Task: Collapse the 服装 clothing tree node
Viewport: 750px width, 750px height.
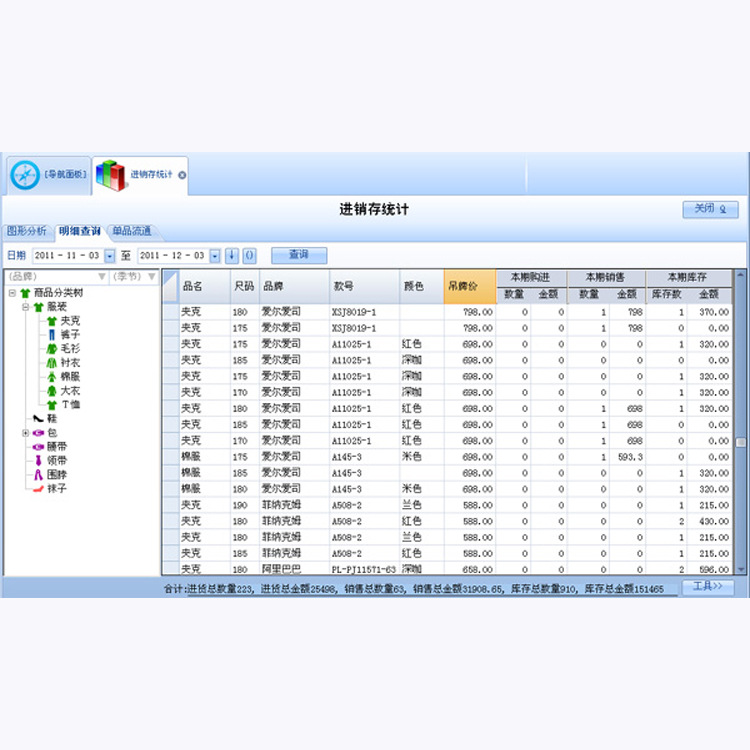Action: [26, 307]
